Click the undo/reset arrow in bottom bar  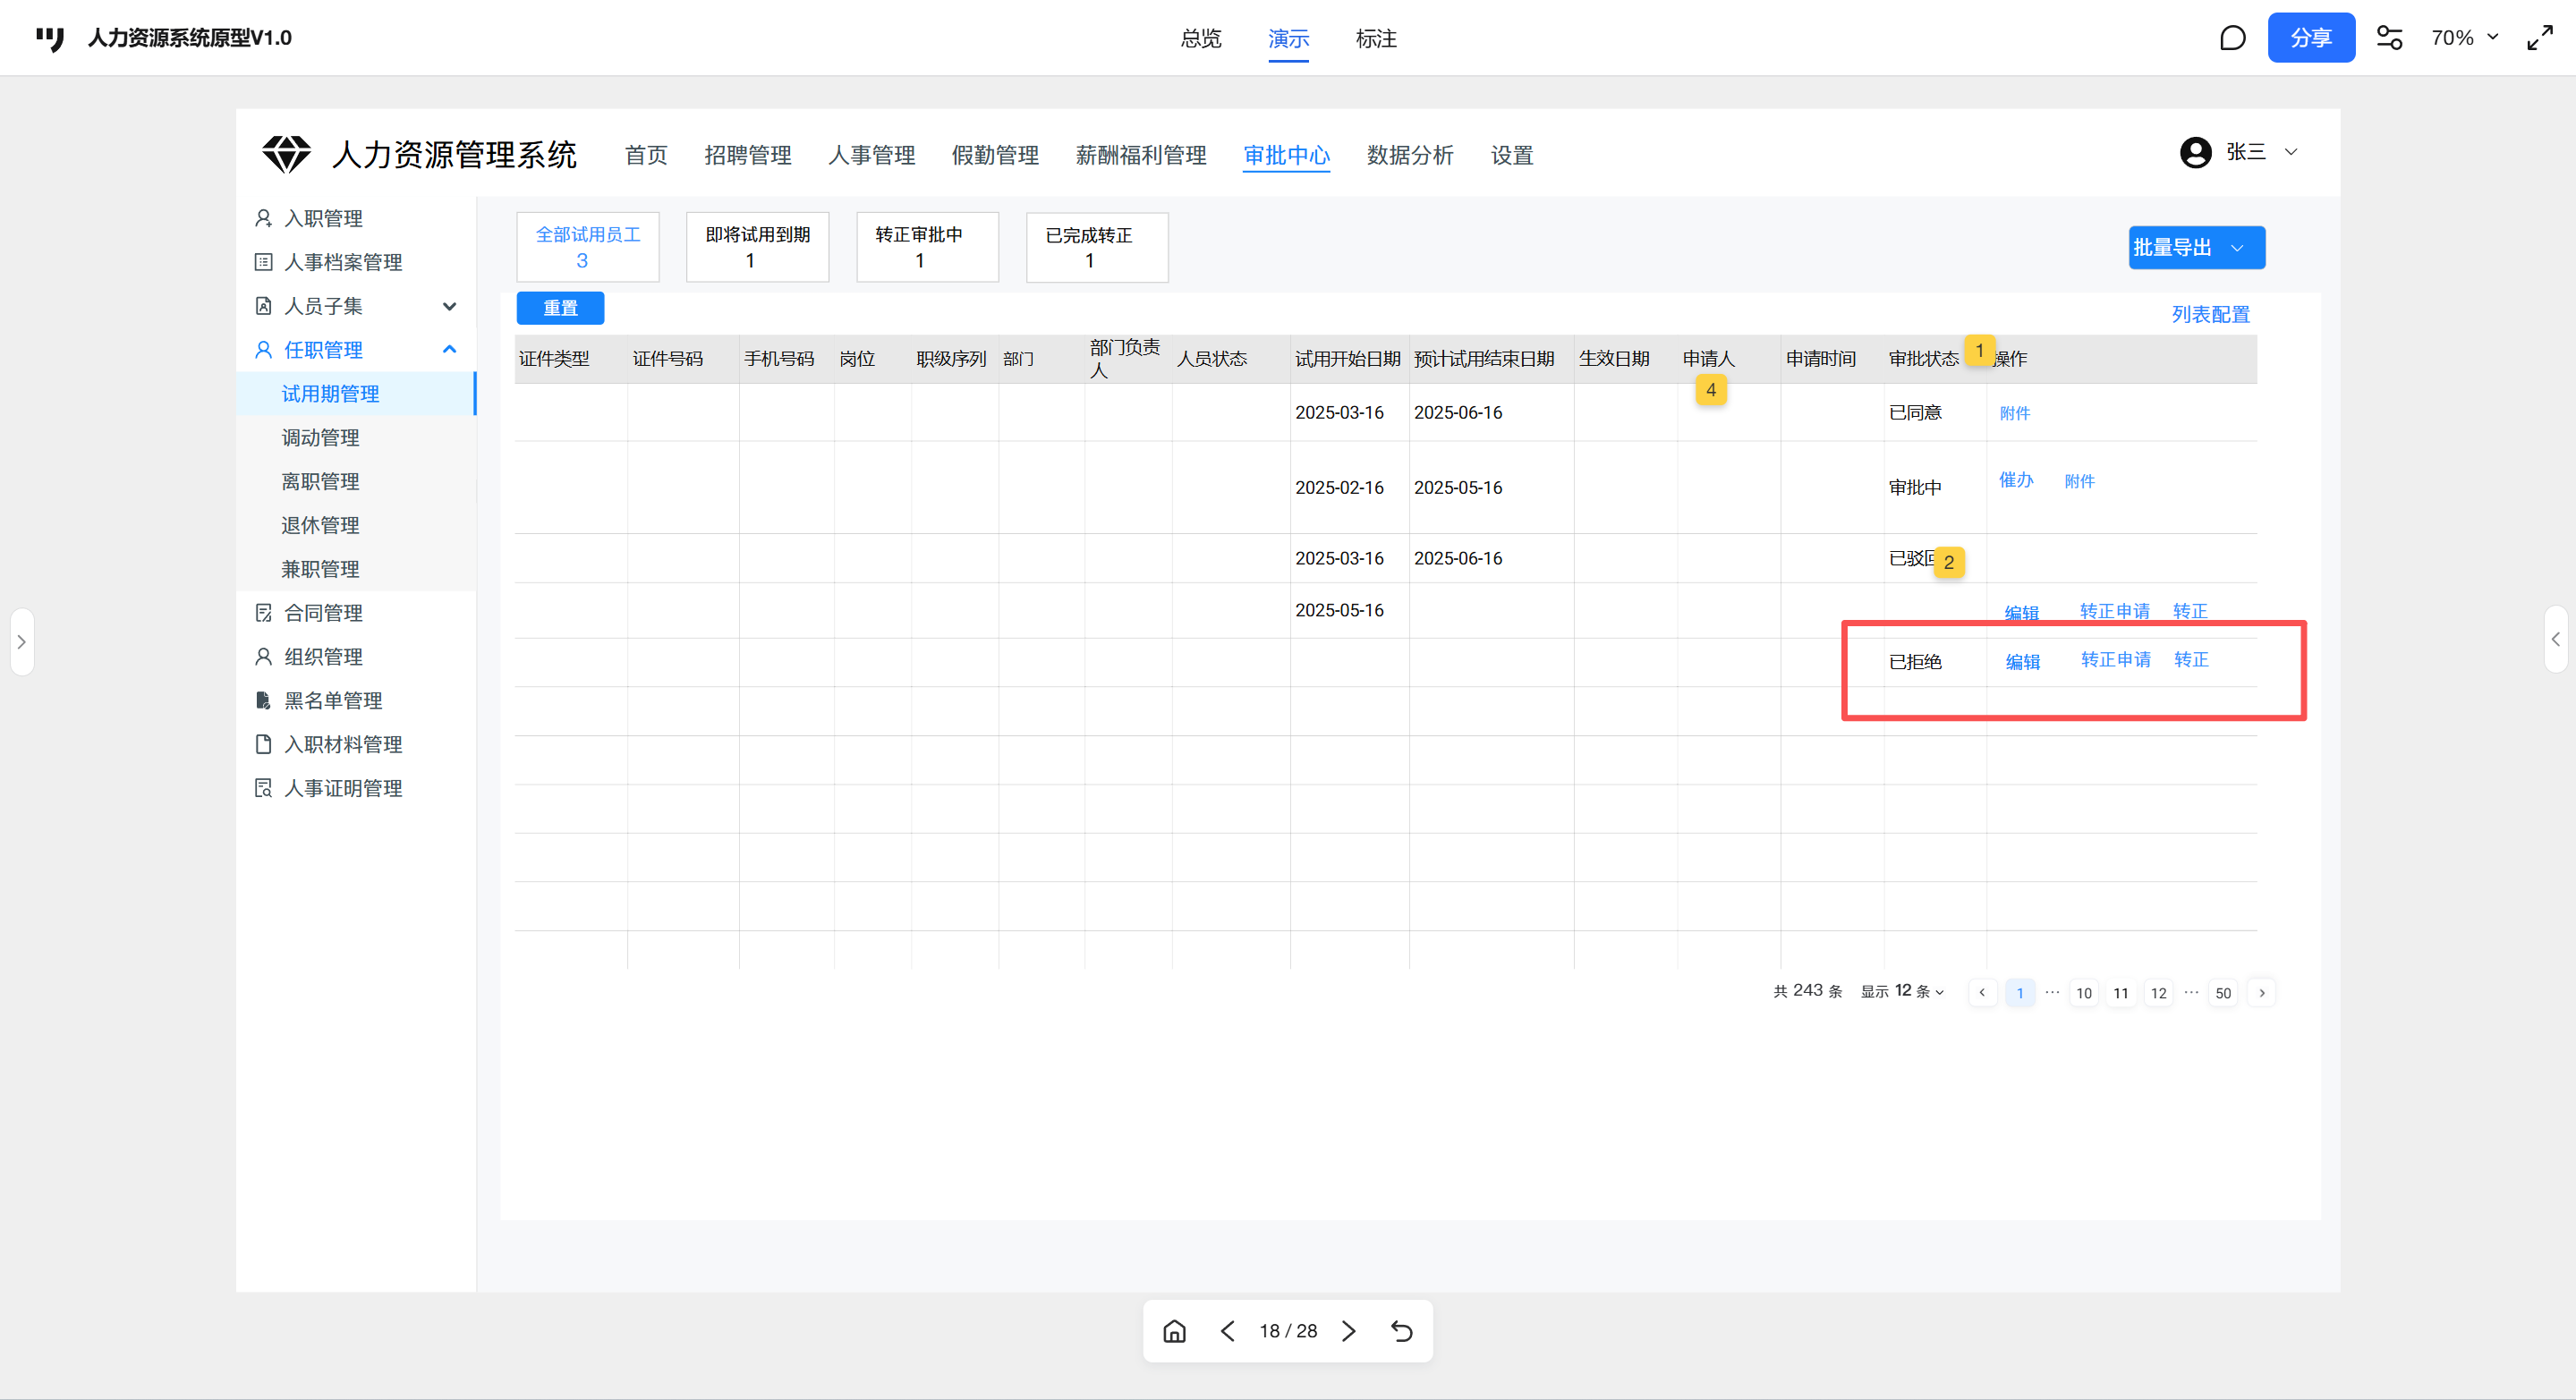[1402, 1331]
